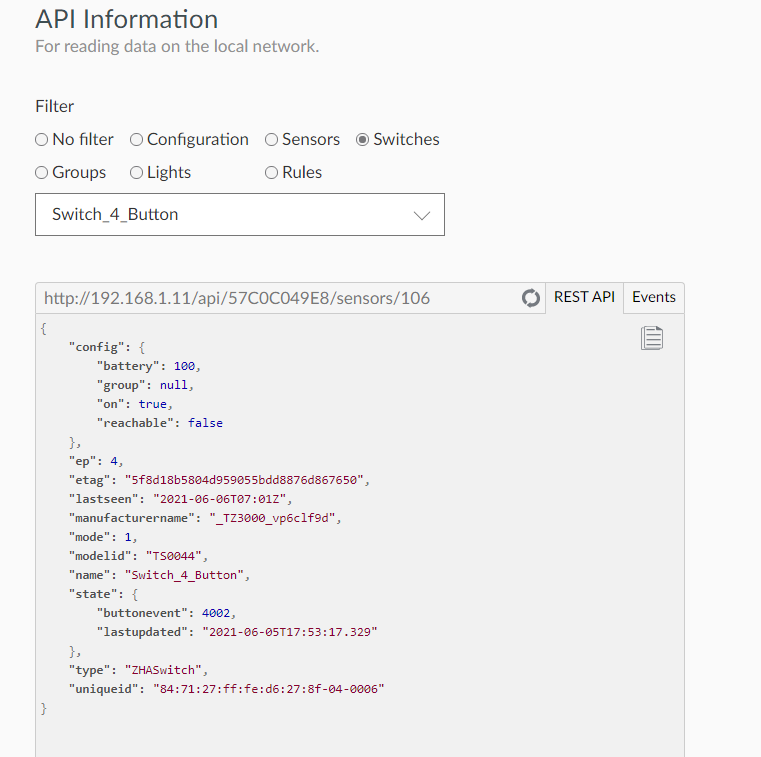This screenshot has height=757, width=761.
Task: Click the name value Switch_4_Button in JSON
Action: 184,575
